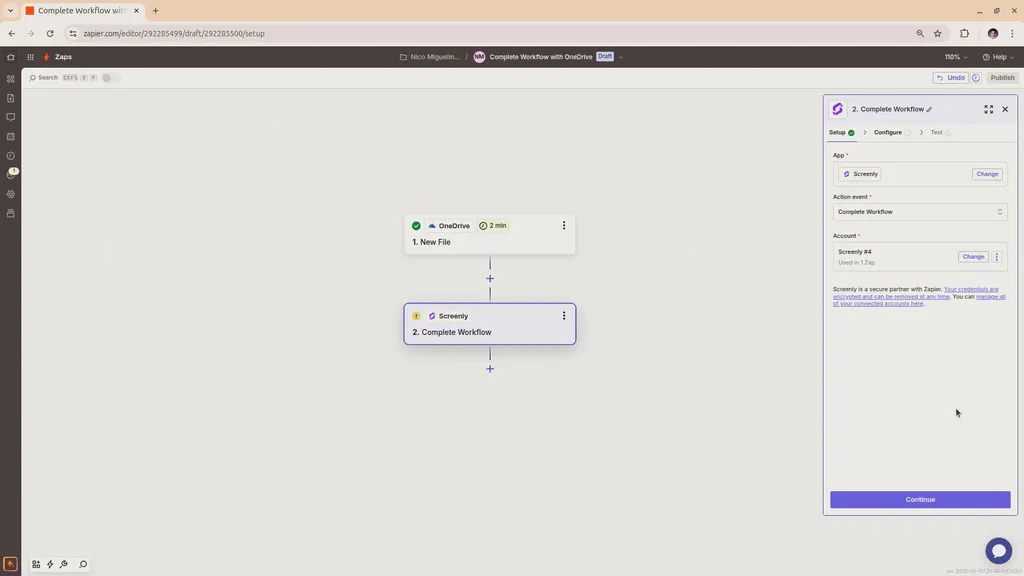Open Notifications showing one alert in sidebar
Screen dimensions: 1024x576
point(10,171)
